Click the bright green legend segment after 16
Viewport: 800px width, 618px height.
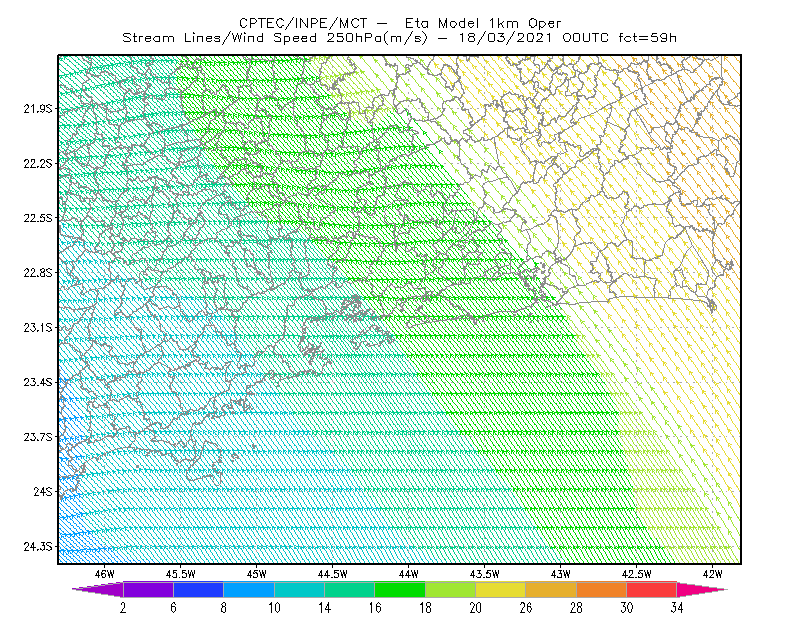click(400, 589)
